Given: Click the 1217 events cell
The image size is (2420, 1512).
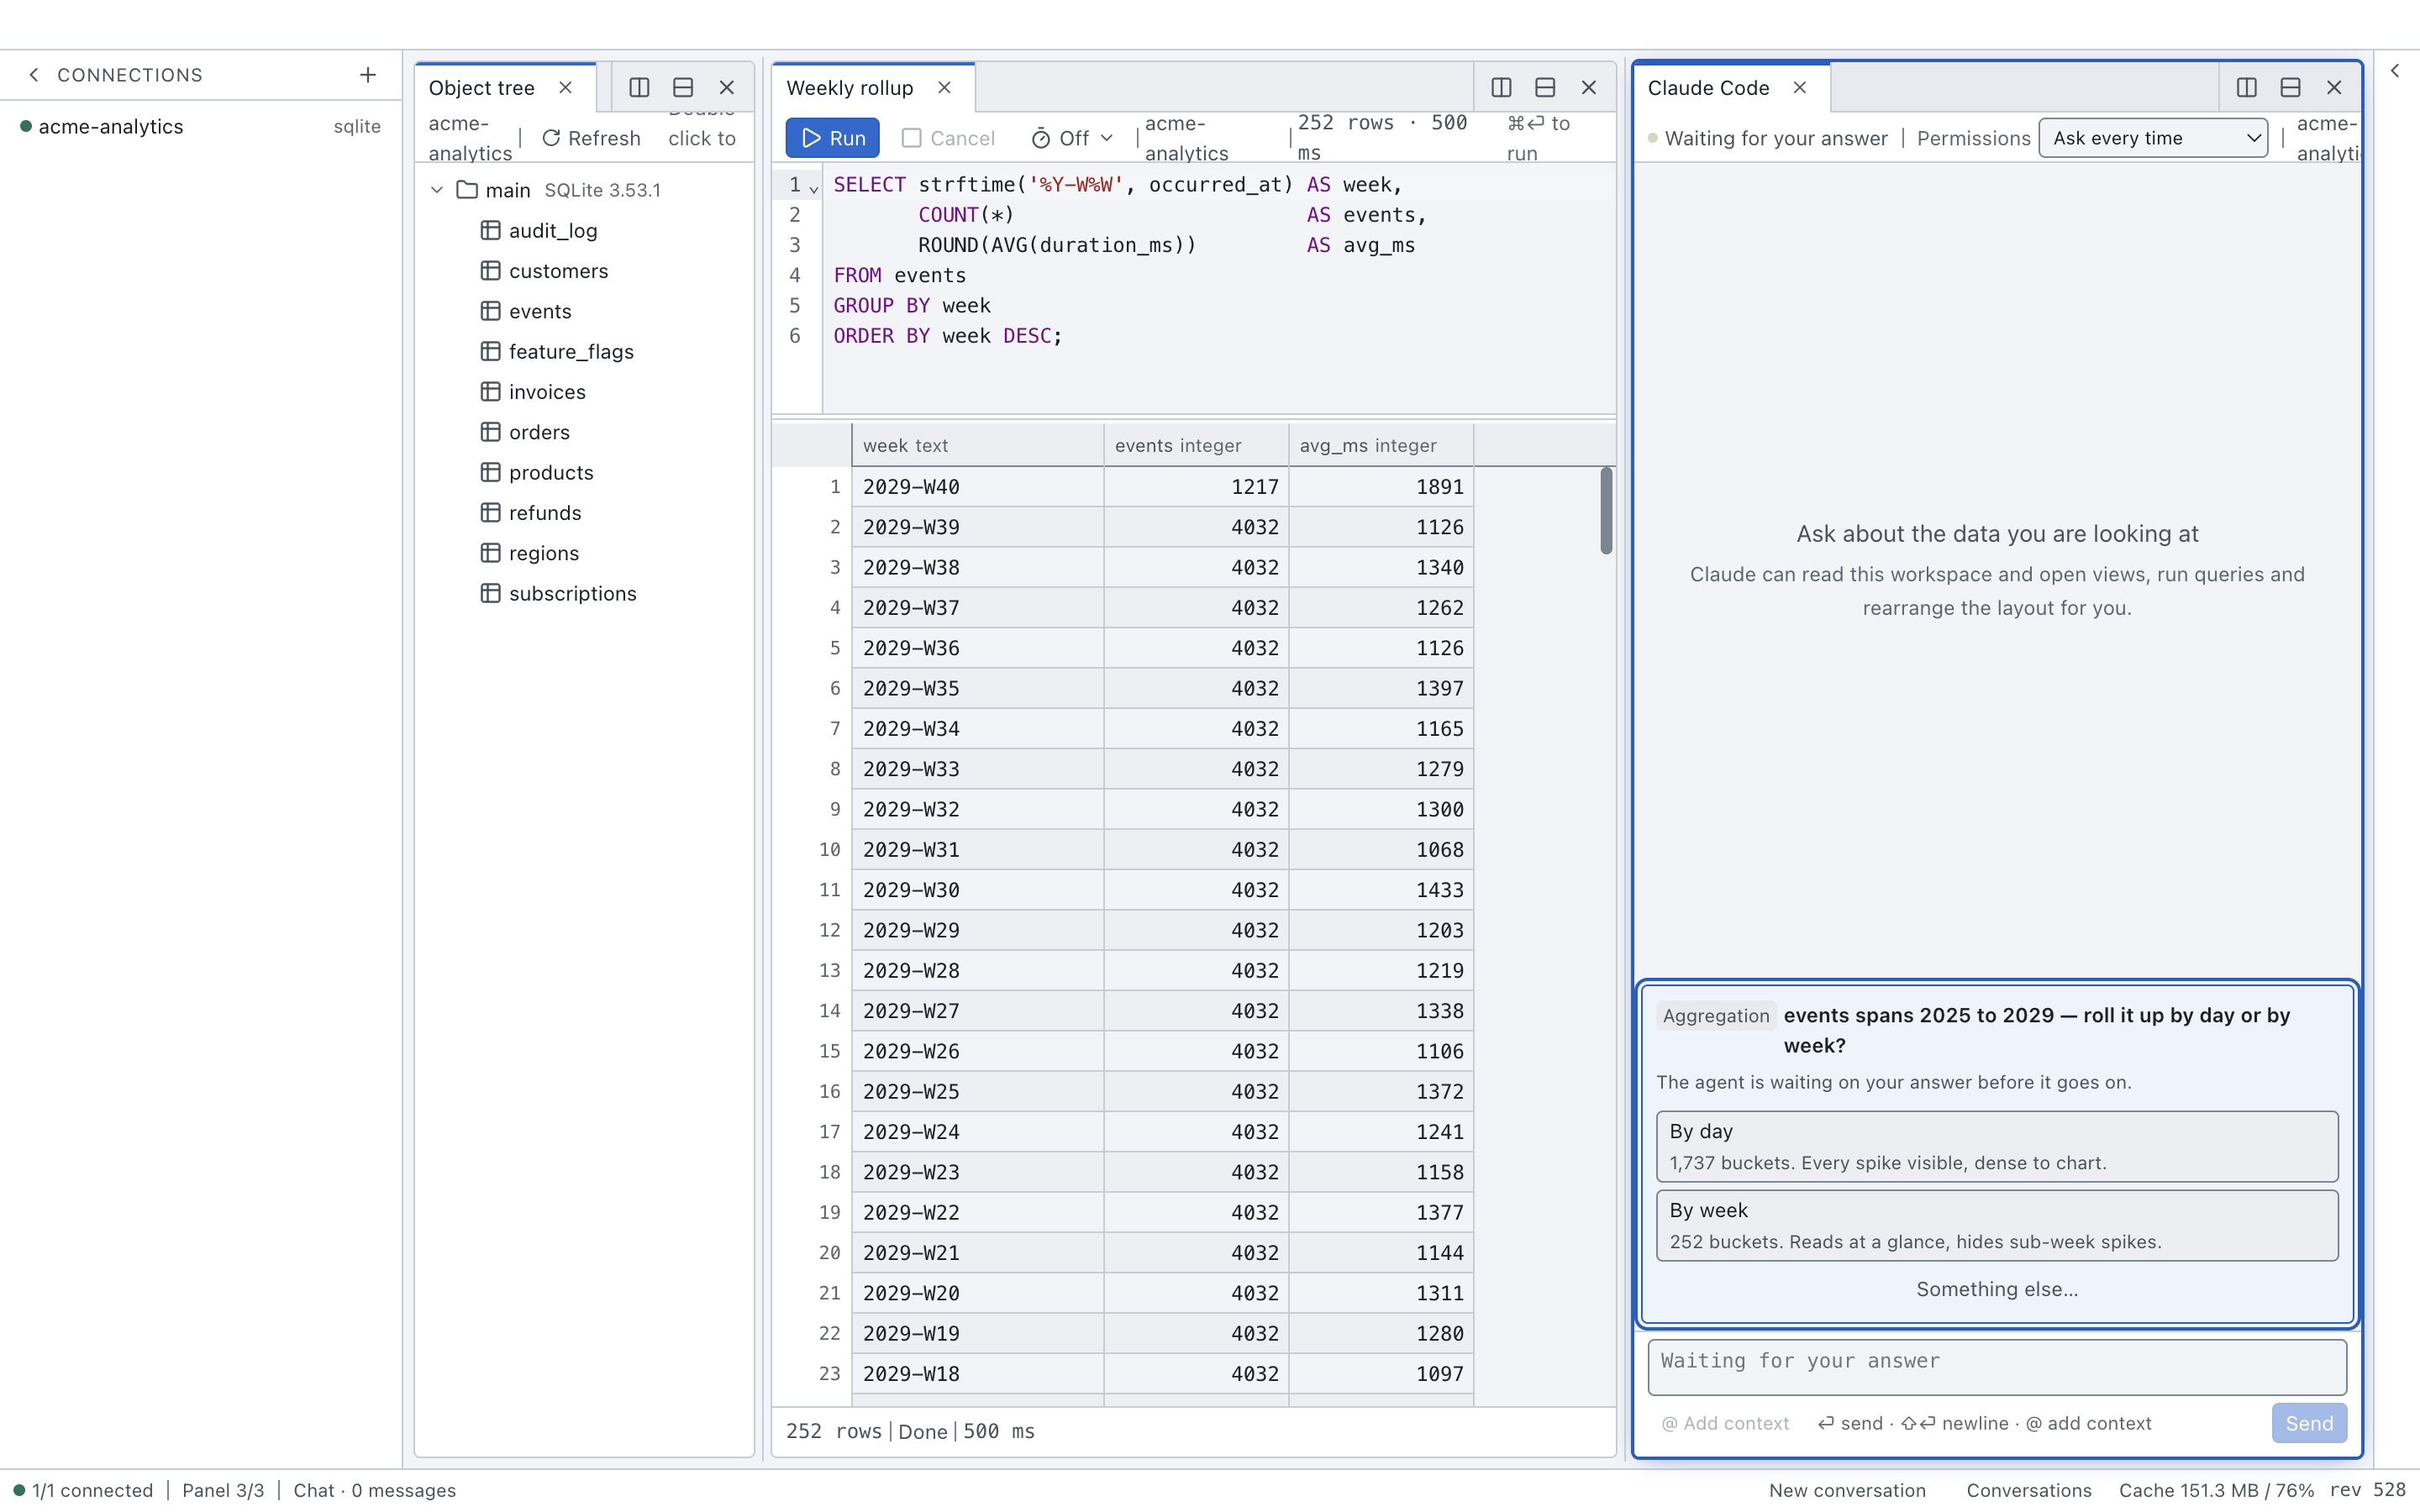Looking at the screenshot, I should coord(1196,487).
